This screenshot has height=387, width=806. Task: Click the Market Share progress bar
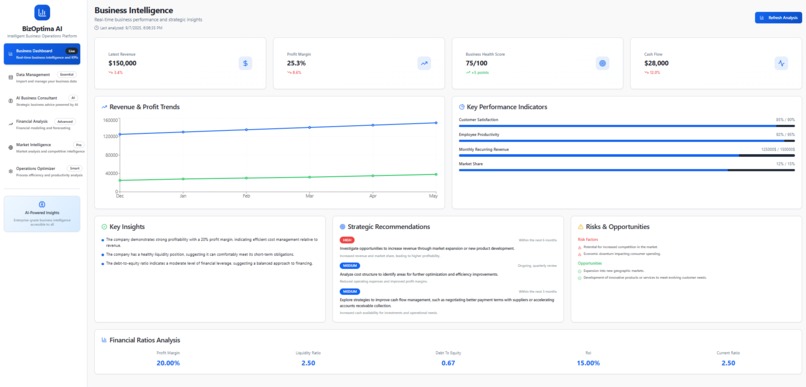pos(627,170)
